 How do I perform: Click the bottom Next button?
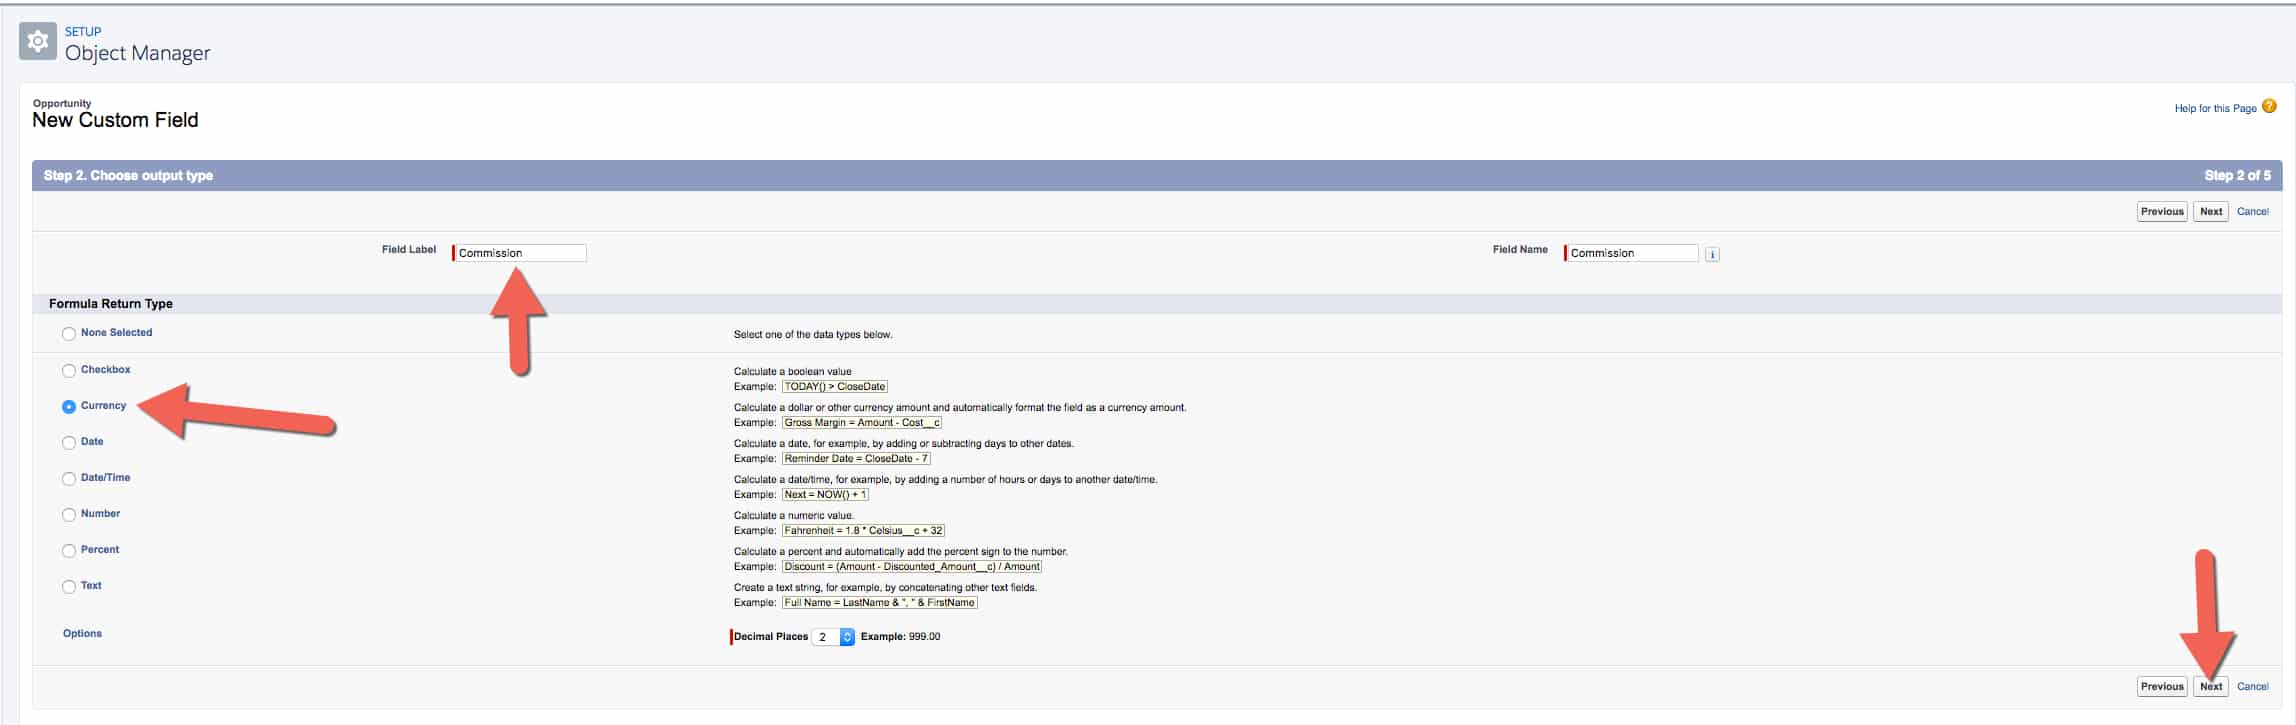pos(2210,687)
